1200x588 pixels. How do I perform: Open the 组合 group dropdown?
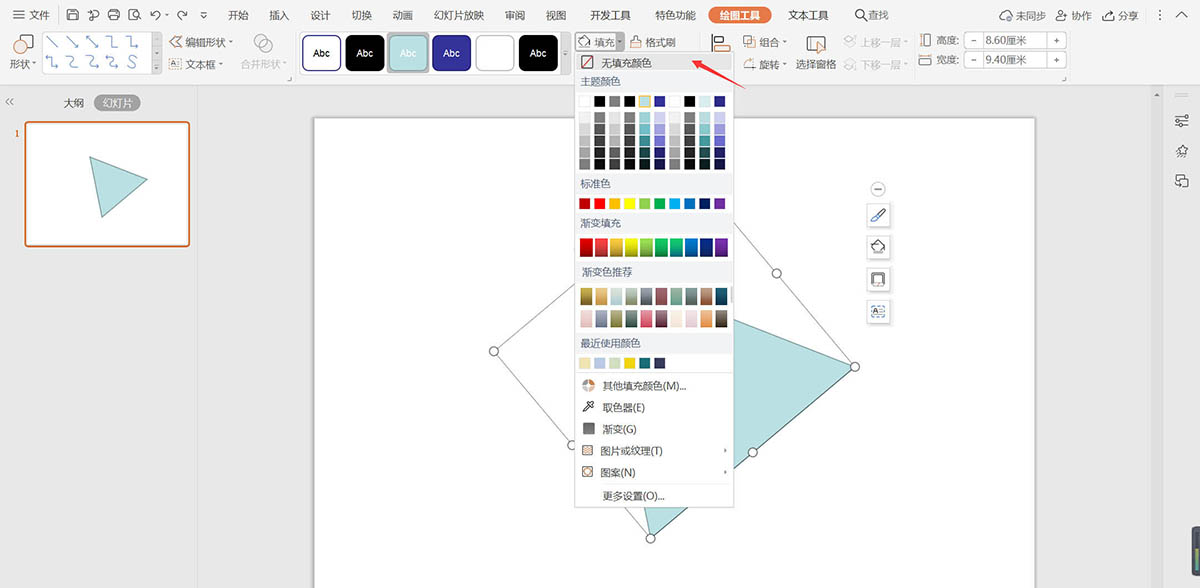pyautogui.click(x=766, y=42)
